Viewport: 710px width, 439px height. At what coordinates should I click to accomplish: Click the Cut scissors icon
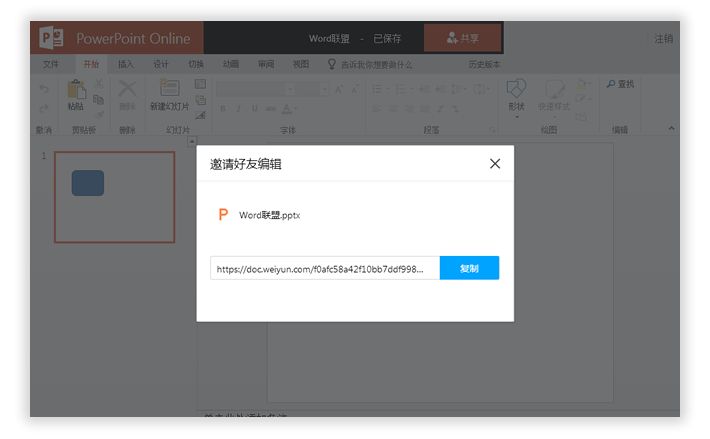[98, 83]
